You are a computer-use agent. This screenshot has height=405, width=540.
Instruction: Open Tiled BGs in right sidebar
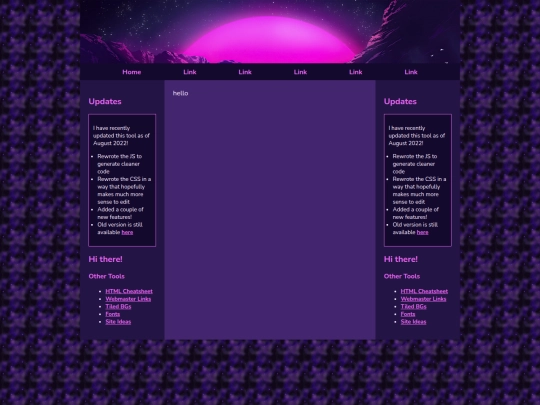click(413, 307)
